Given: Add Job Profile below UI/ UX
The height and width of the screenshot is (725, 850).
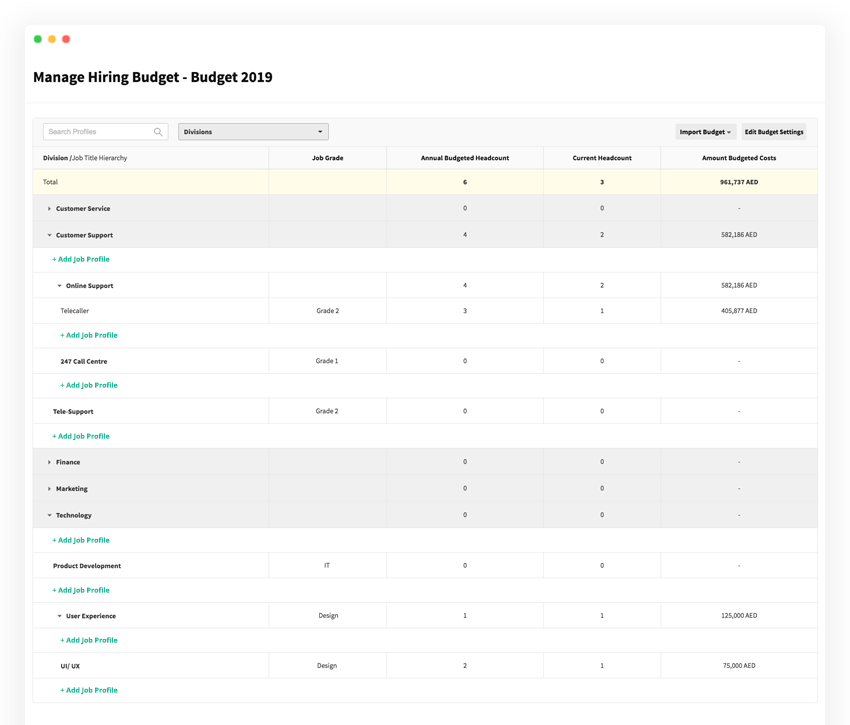Looking at the screenshot, I should pyautogui.click(x=89, y=690).
